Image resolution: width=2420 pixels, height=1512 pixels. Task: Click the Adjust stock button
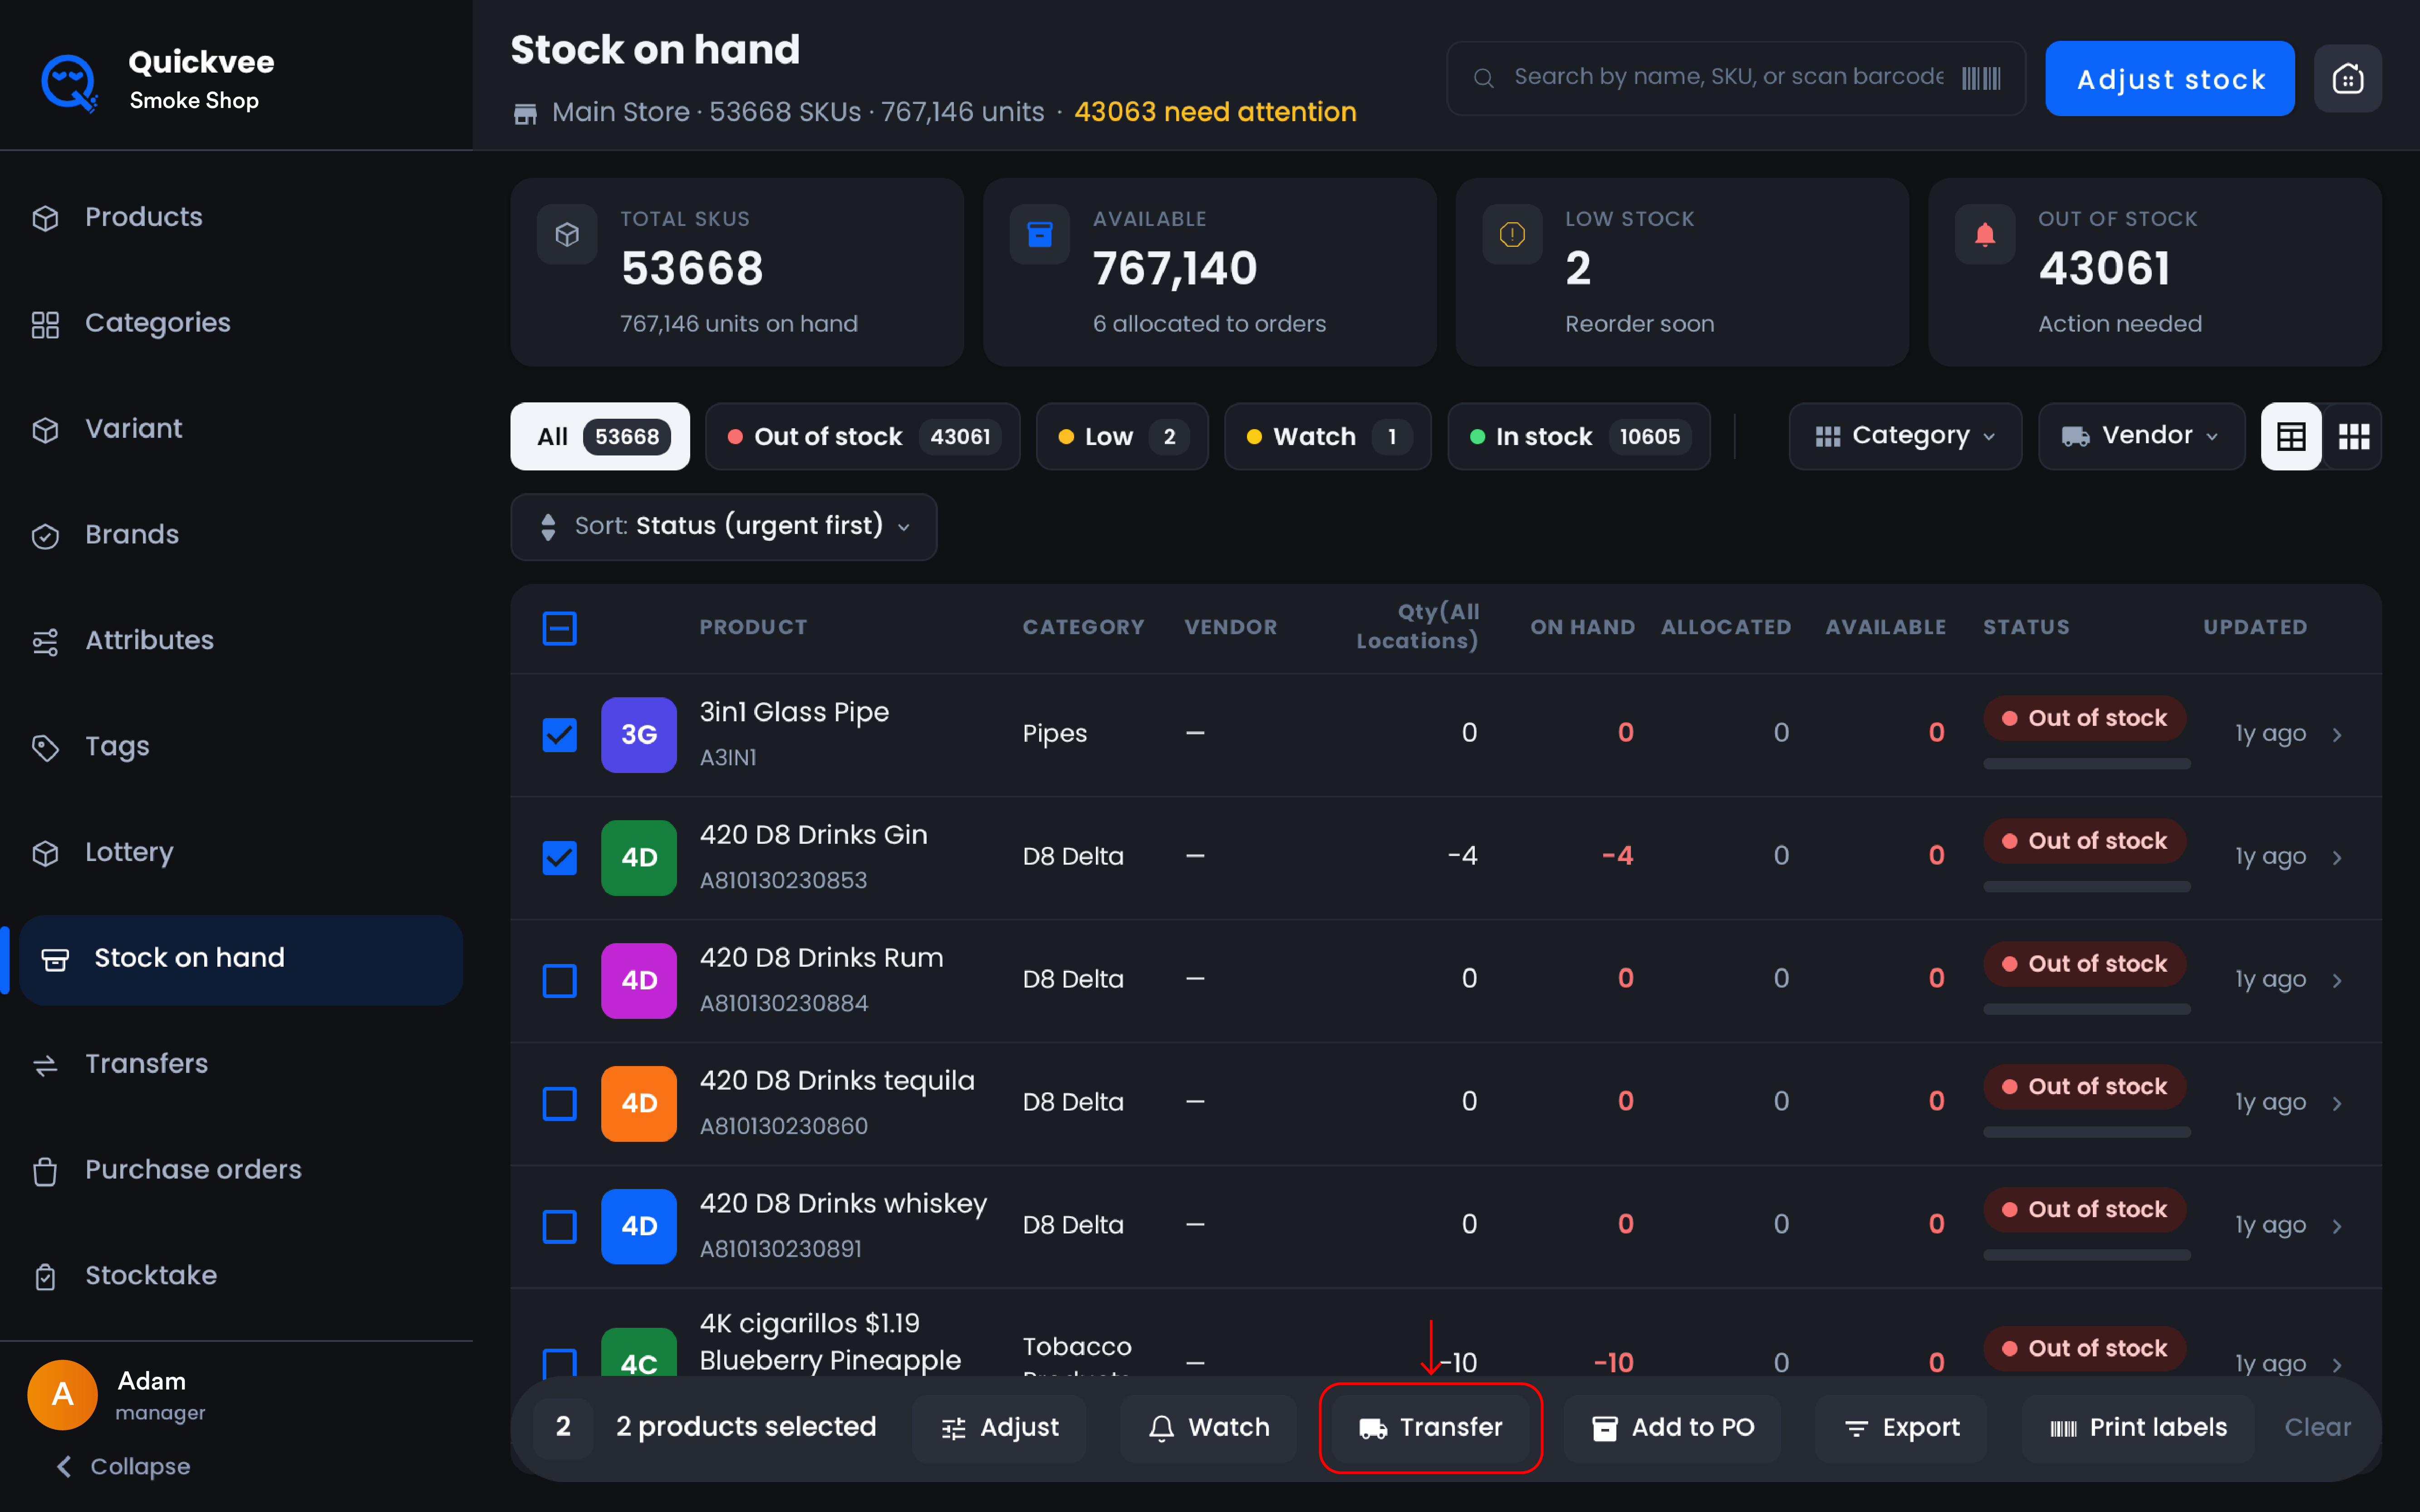(2169, 78)
